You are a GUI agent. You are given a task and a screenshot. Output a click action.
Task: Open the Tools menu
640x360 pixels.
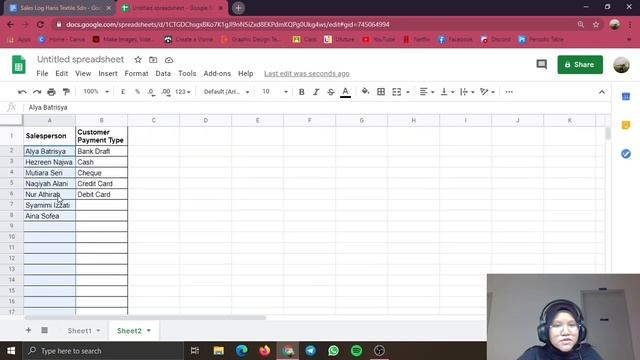187,73
